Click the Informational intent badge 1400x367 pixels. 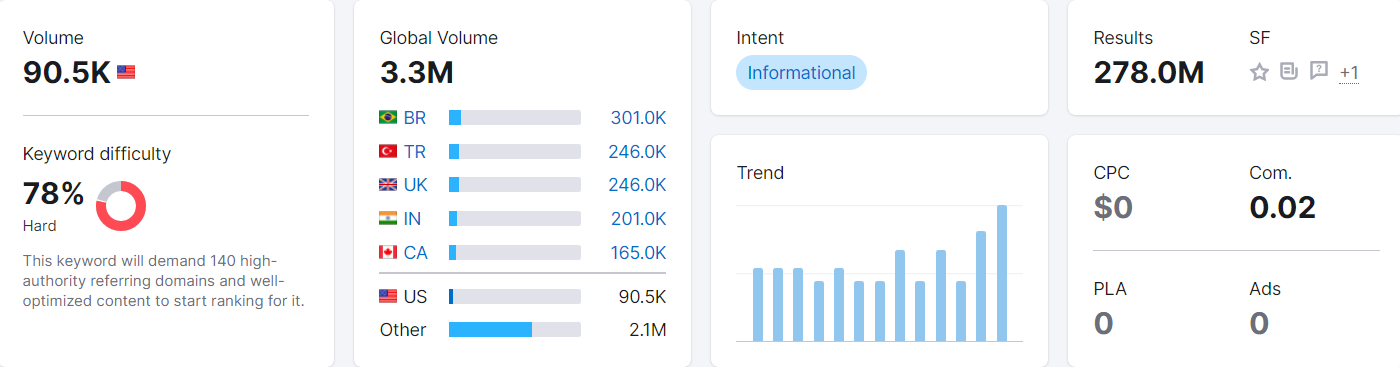click(x=801, y=73)
